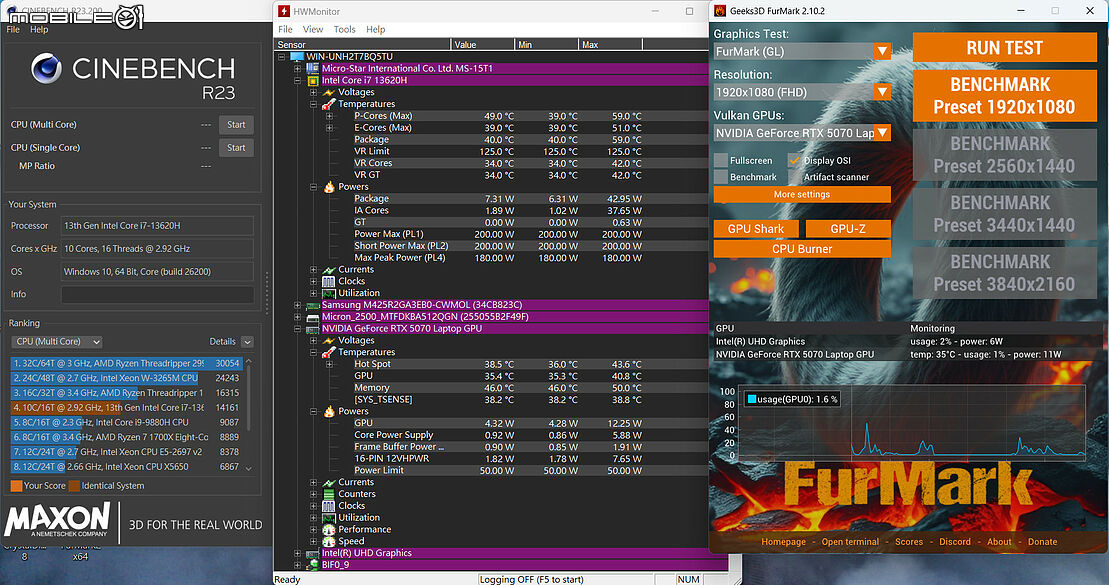
Task: Start the CPU (Single Core) test
Action: pyautogui.click(x=236, y=148)
